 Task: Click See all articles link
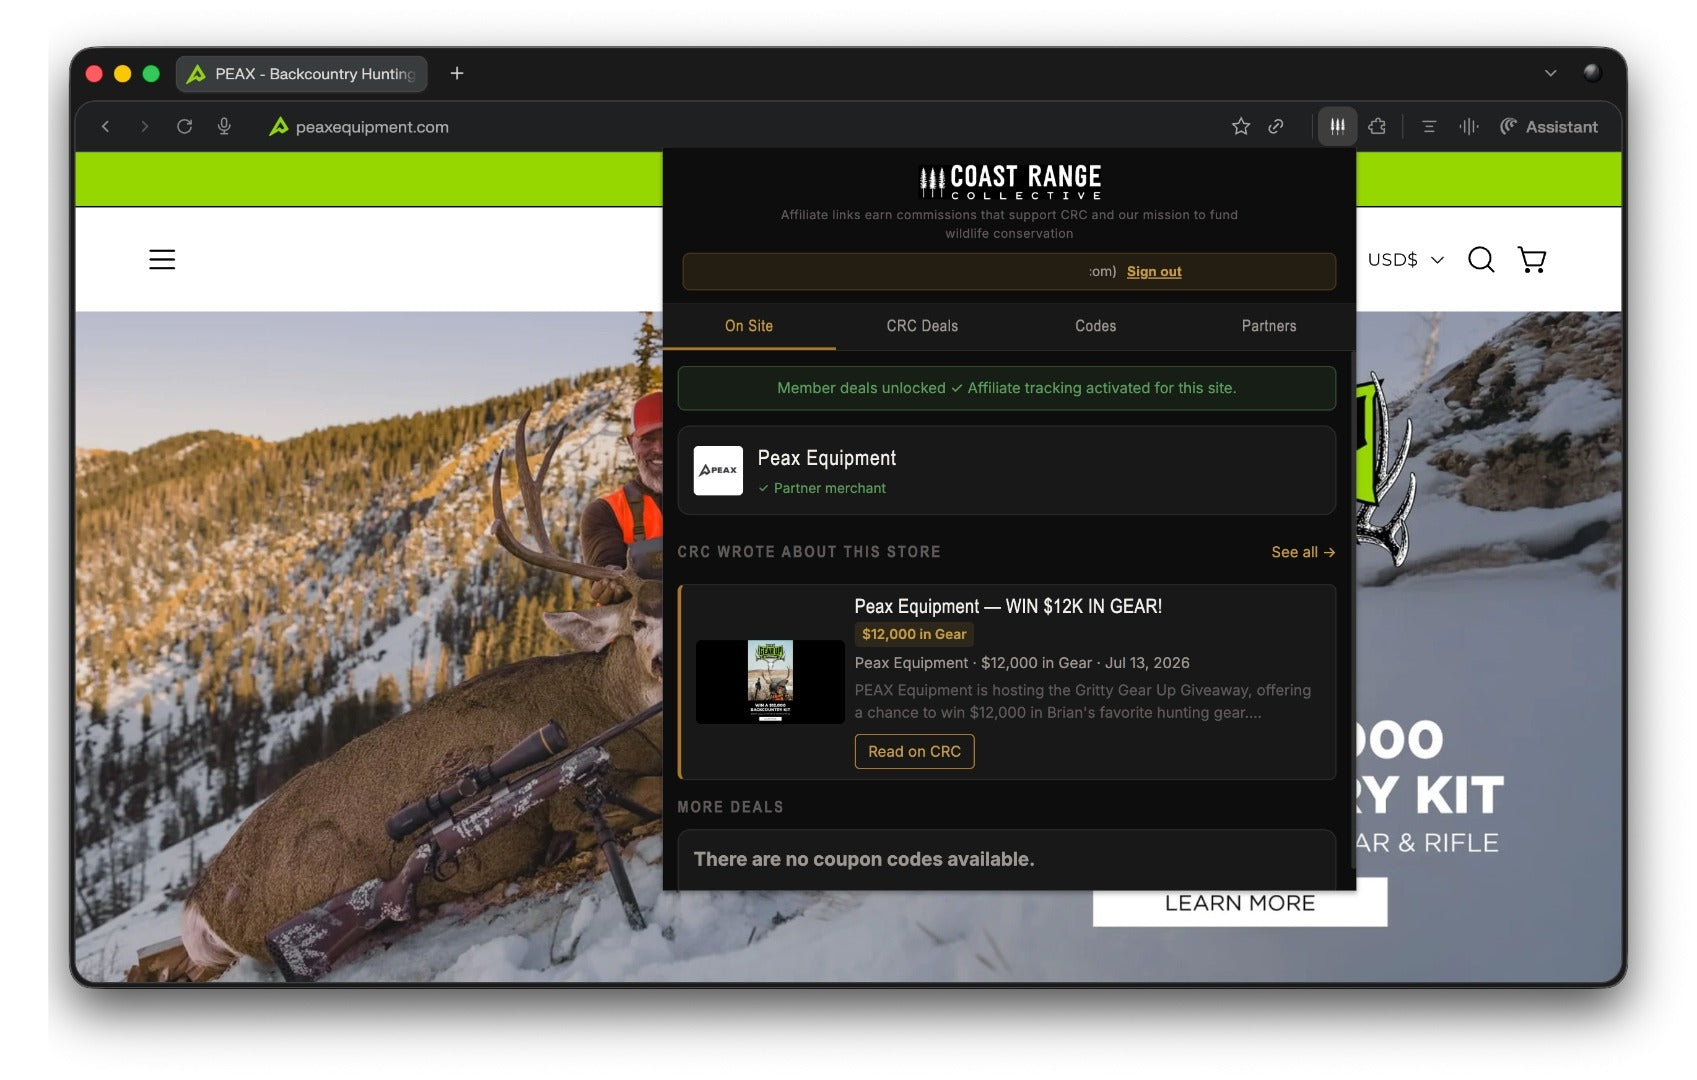tap(1303, 552)
